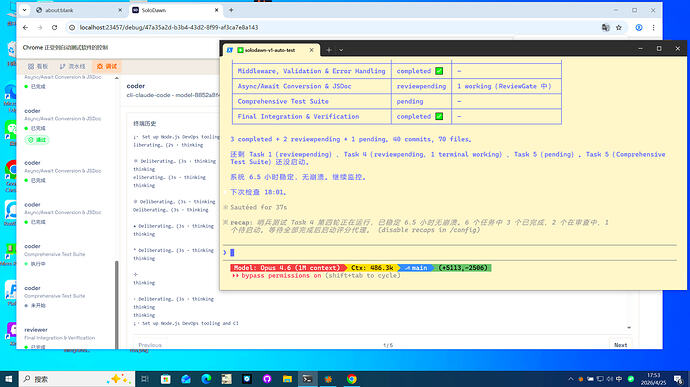Switch to the Terminal taskbar icon
This screenshot has width=690, height=387.
[x=307, y=379]
